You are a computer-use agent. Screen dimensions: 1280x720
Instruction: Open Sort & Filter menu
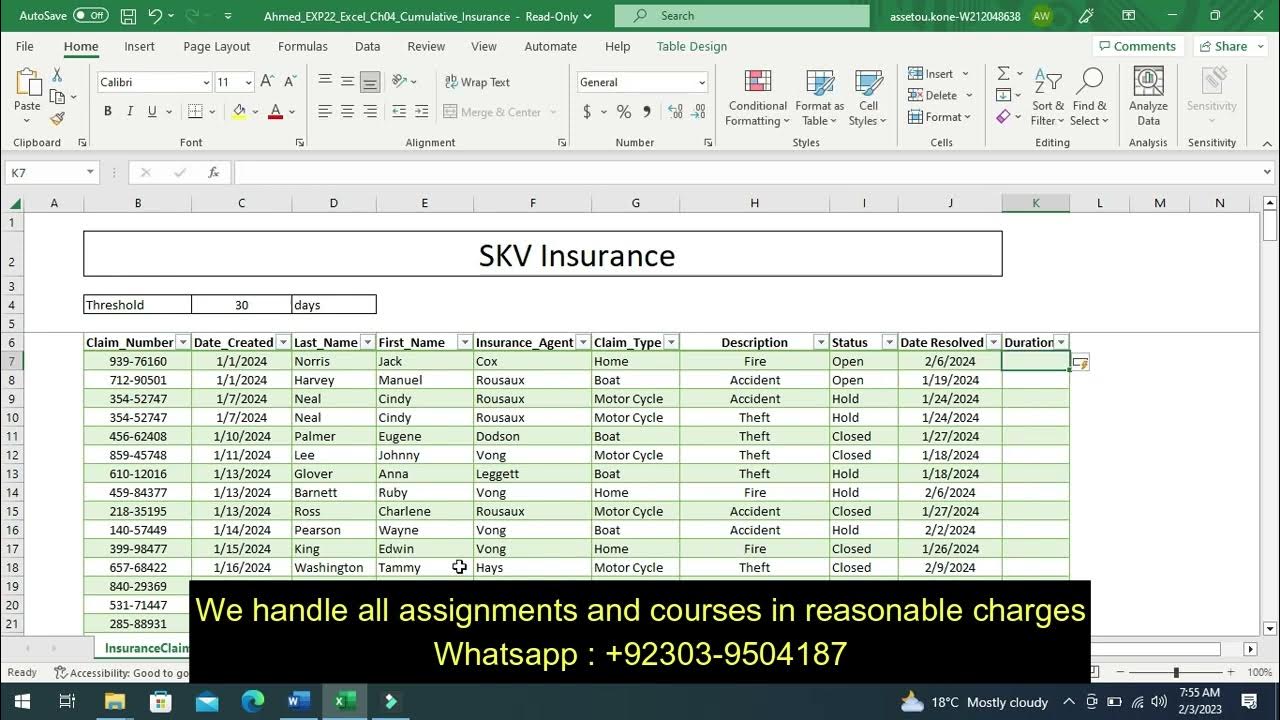pyautogui.click(x=1048, y=98)
